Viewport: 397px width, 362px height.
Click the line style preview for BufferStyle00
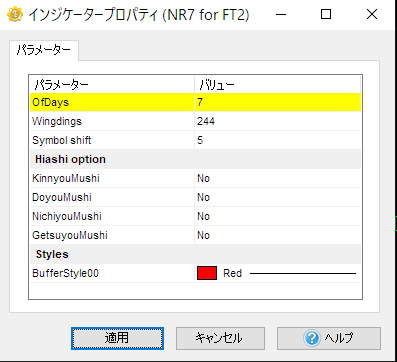[x=303, y=274]
